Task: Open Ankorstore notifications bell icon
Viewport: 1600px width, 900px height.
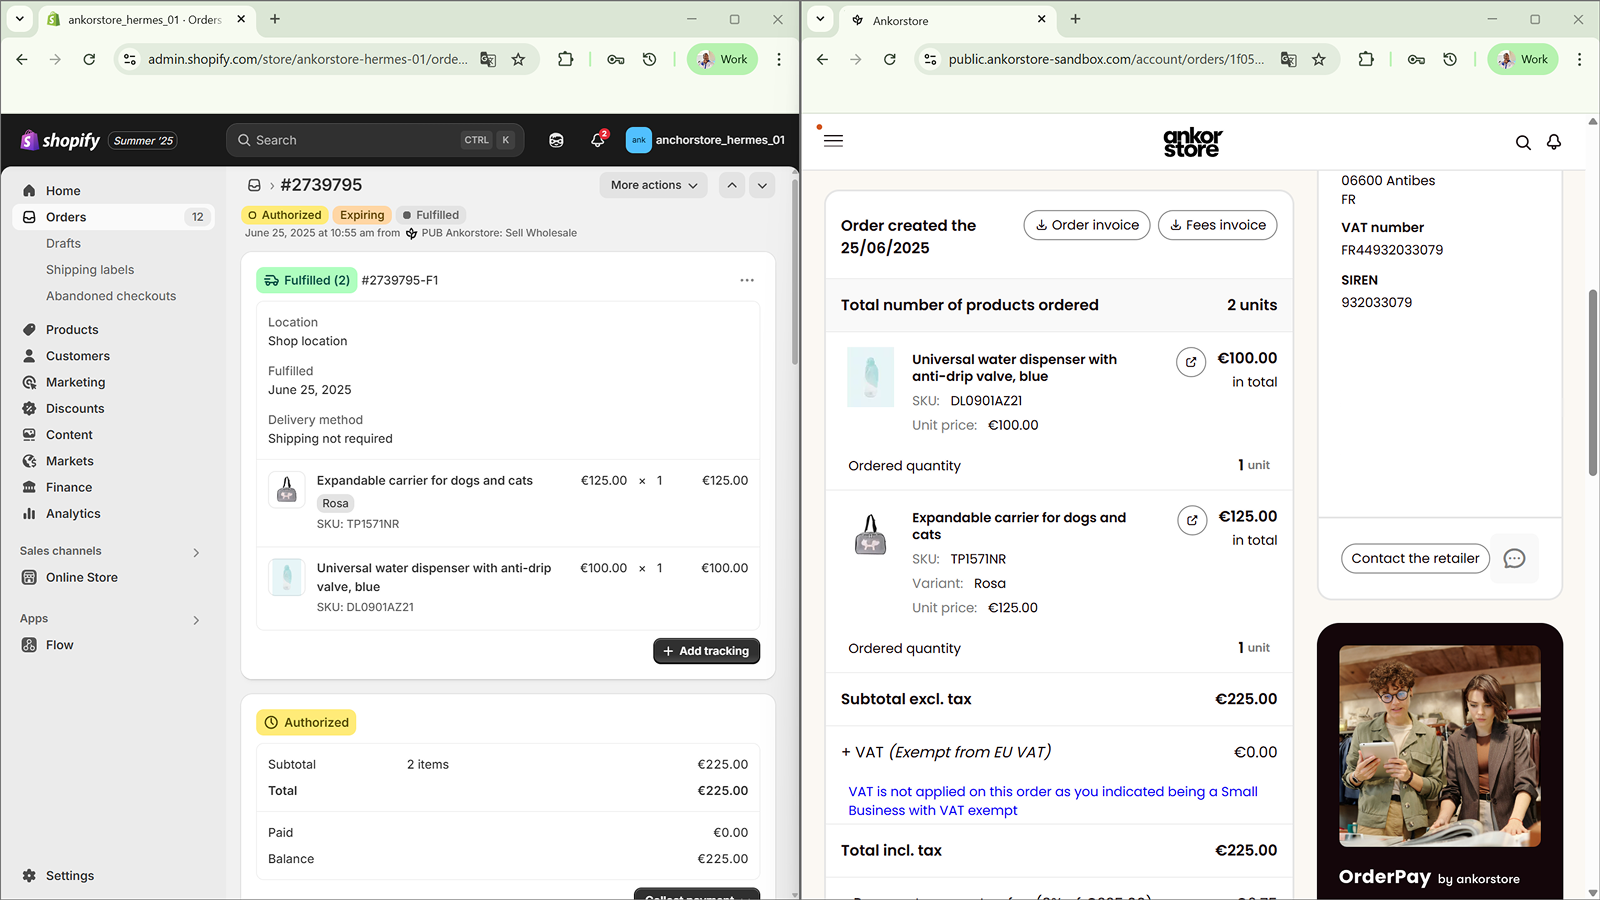Action: [1554, 142]
